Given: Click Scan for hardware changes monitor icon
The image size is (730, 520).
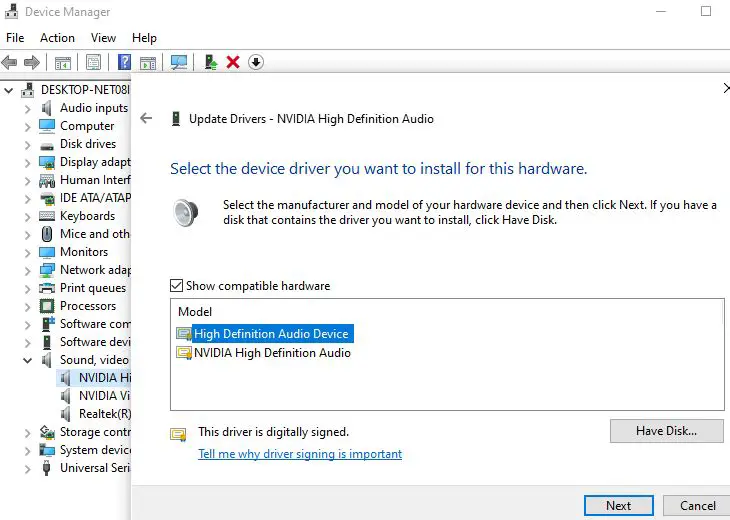Looking at the screenshot, I should [179, 62].
